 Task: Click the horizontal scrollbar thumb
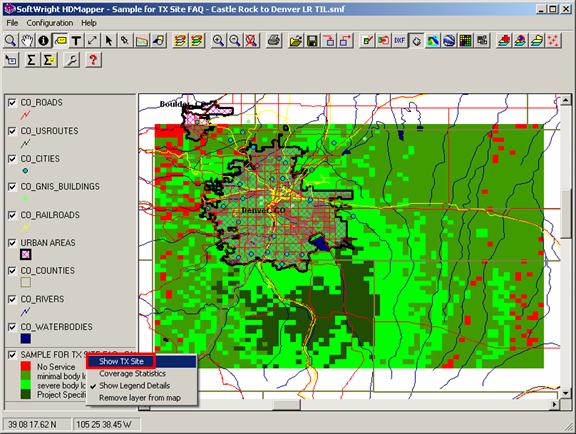pyautogui.click(x=287, y=405)
